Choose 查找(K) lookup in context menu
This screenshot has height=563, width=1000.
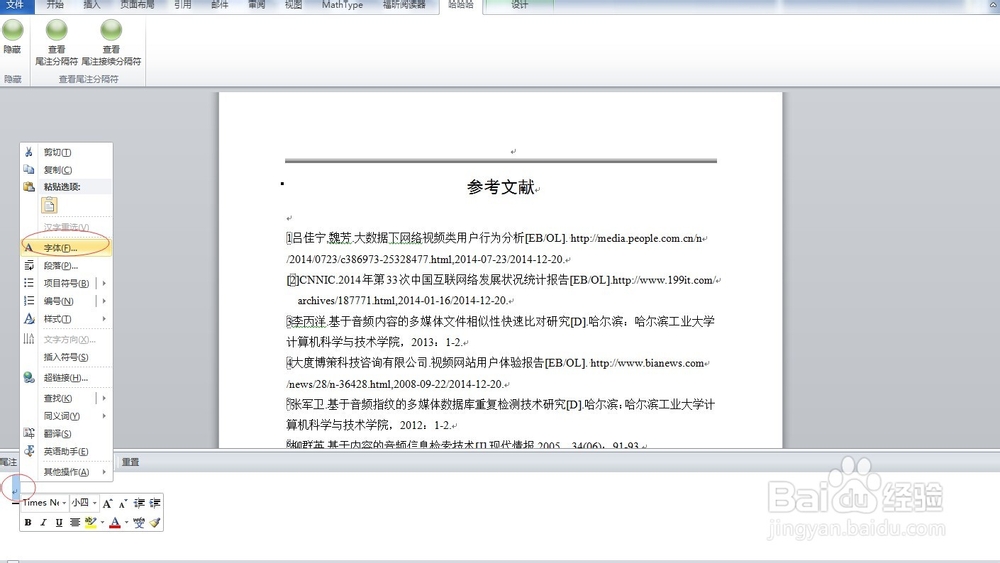[57, 398]
